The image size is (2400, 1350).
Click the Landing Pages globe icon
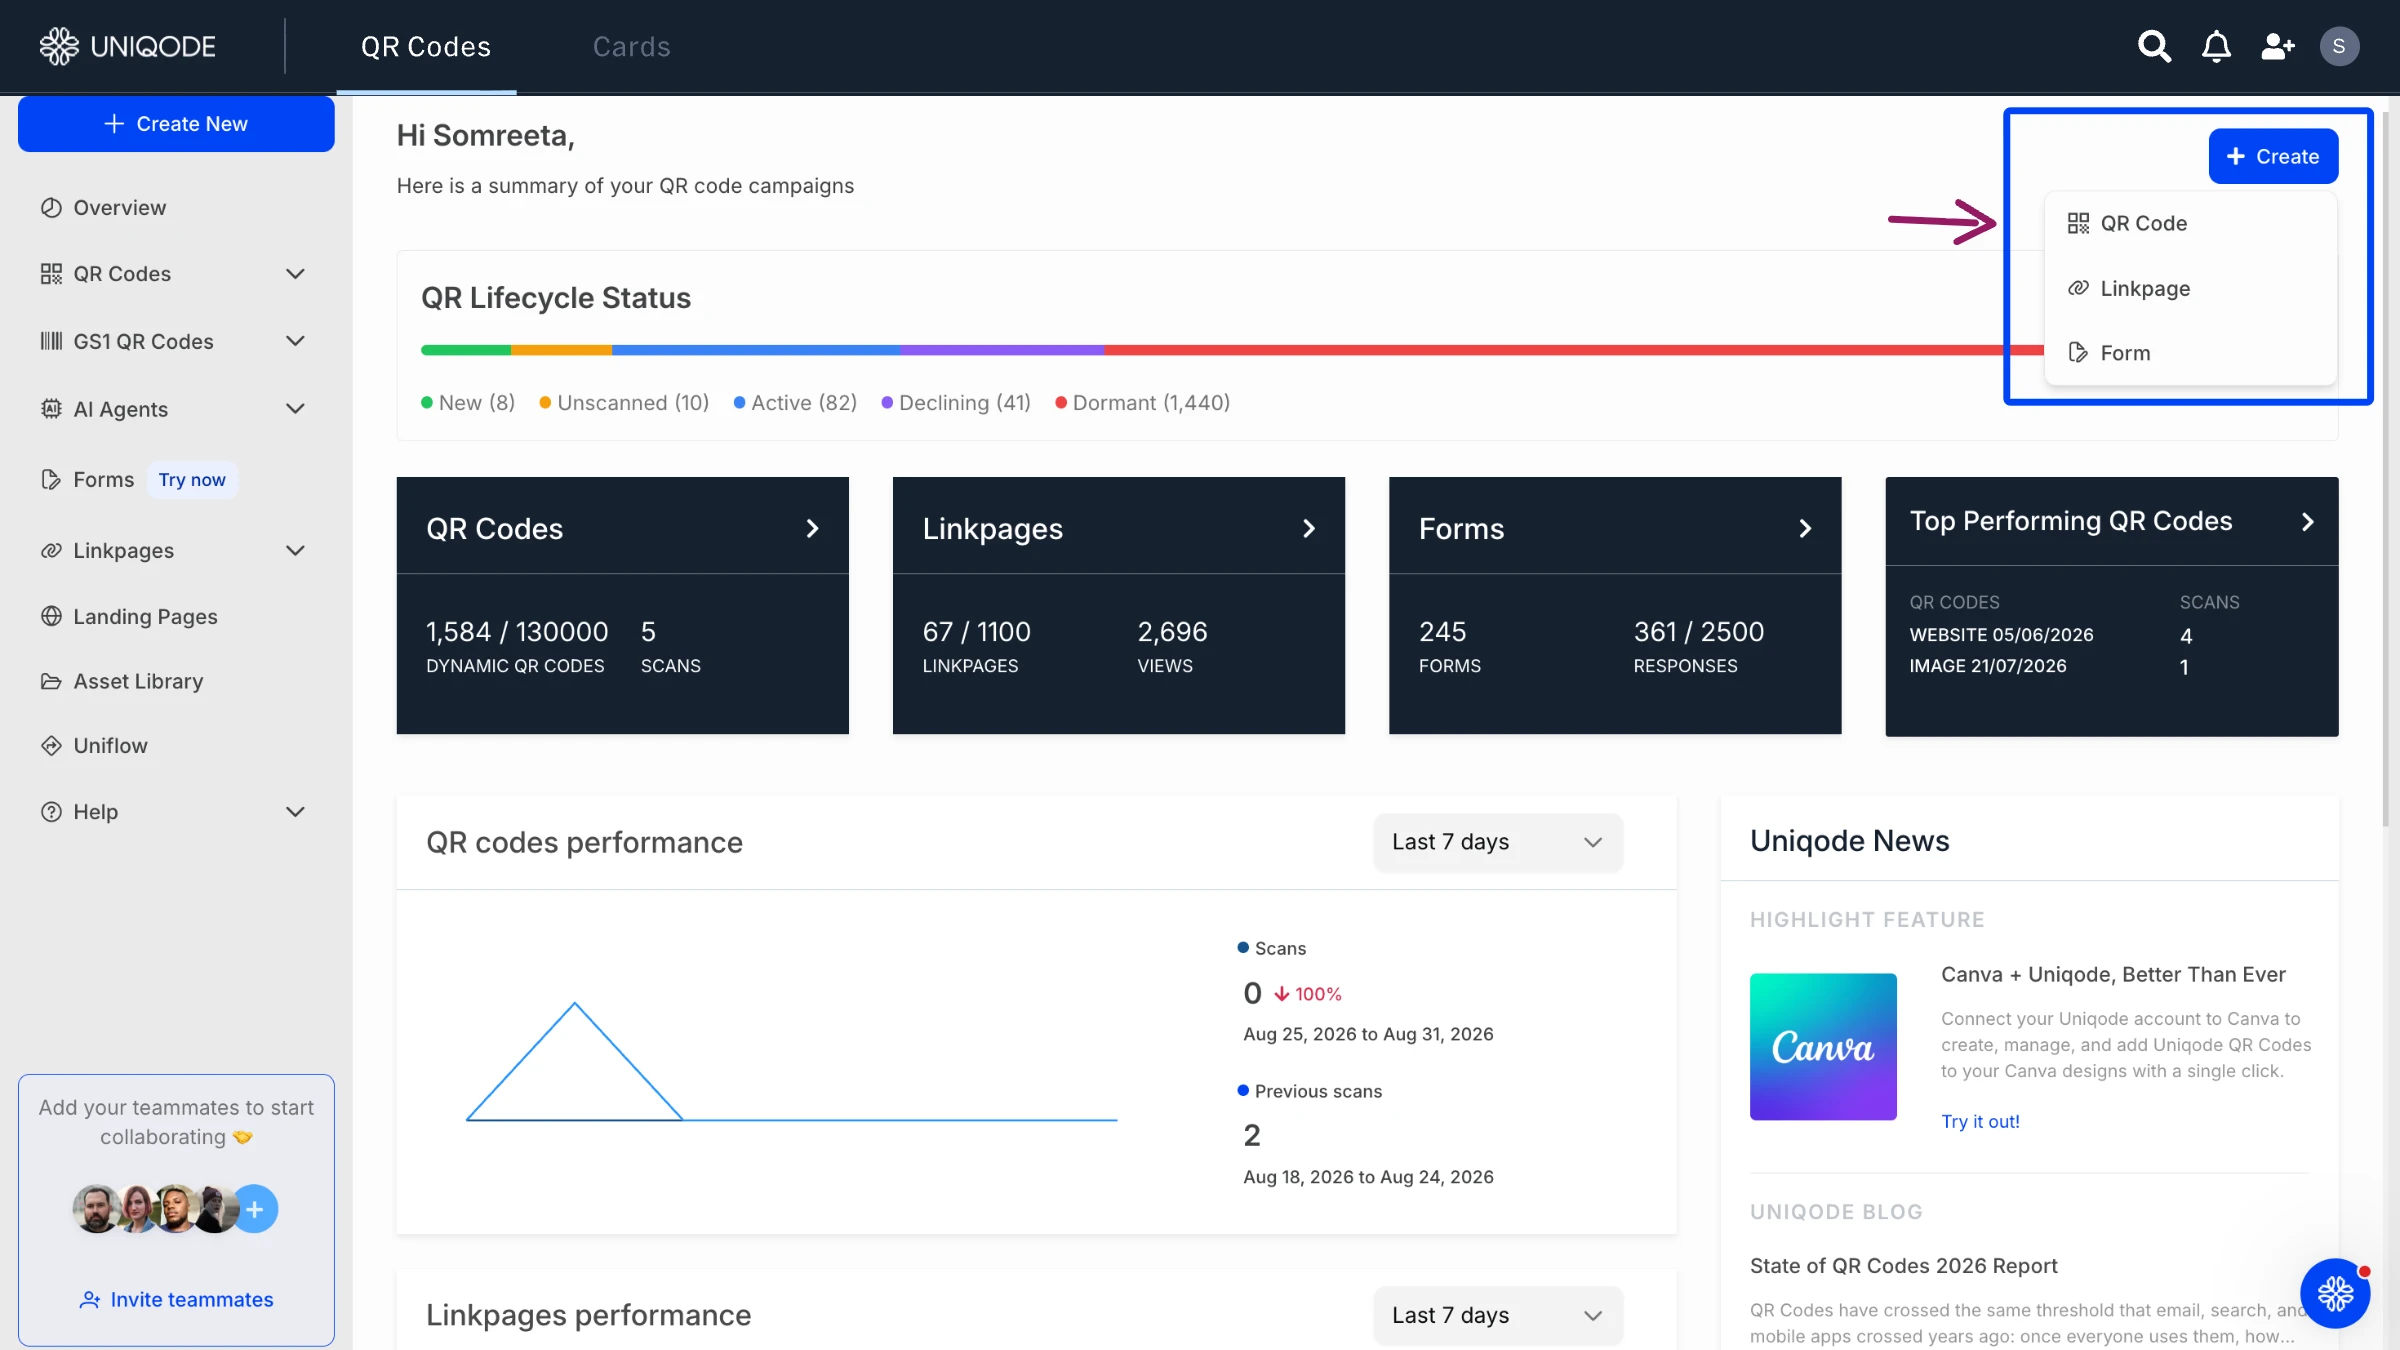click(x=51, y=616)
